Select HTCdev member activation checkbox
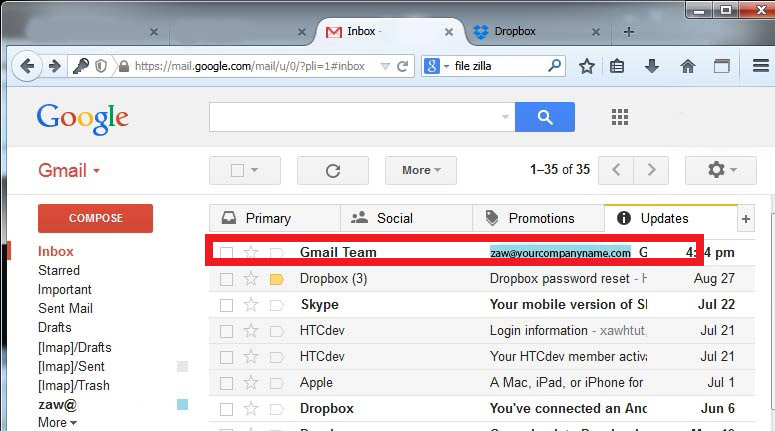Screen dimensions: 775x431 pyautogui.click(x=226, y=357)
